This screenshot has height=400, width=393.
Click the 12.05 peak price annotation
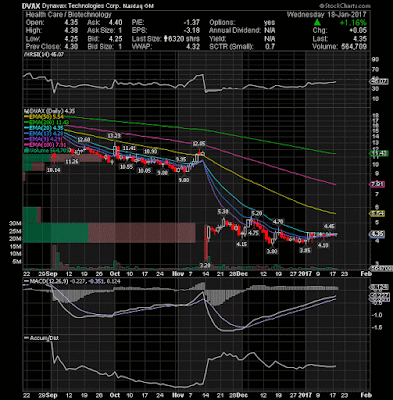pyautogui.click(x=199, y=144)
